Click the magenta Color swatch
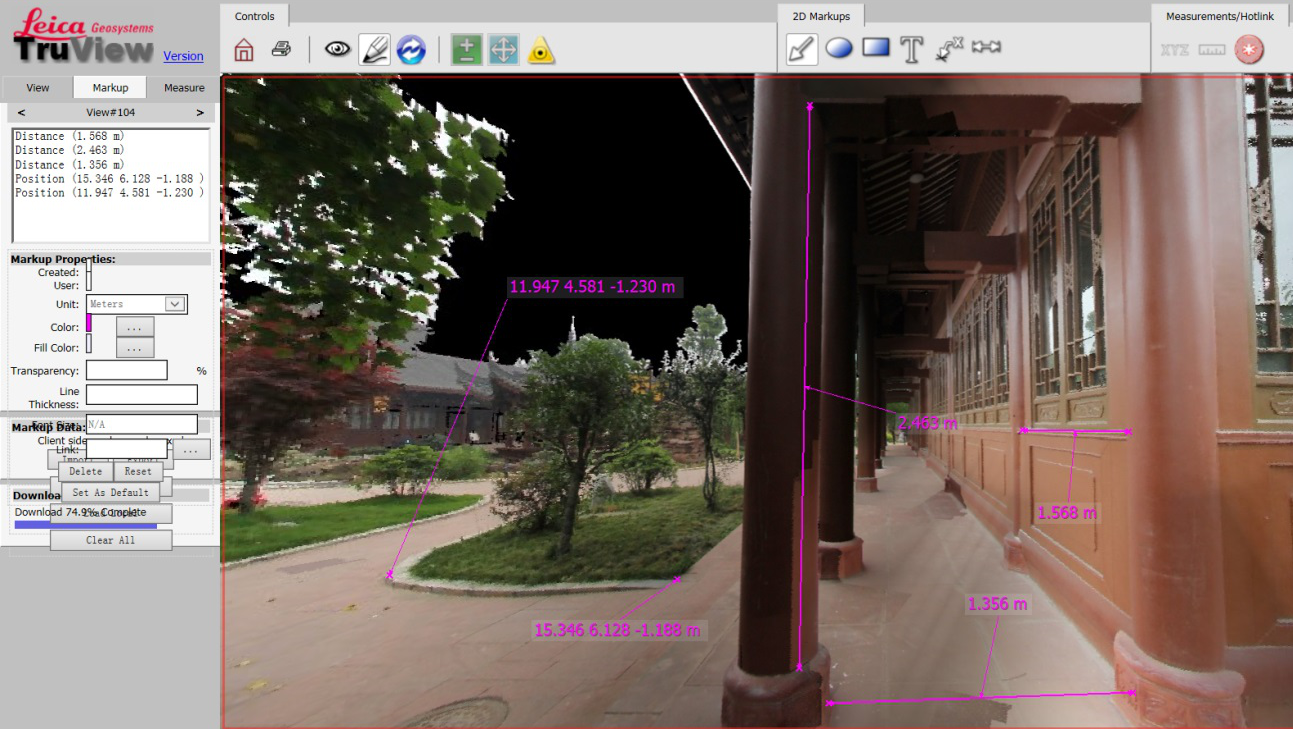This screenshot has height=730, width=1293. pyautogui.click(x=89, y=323)
